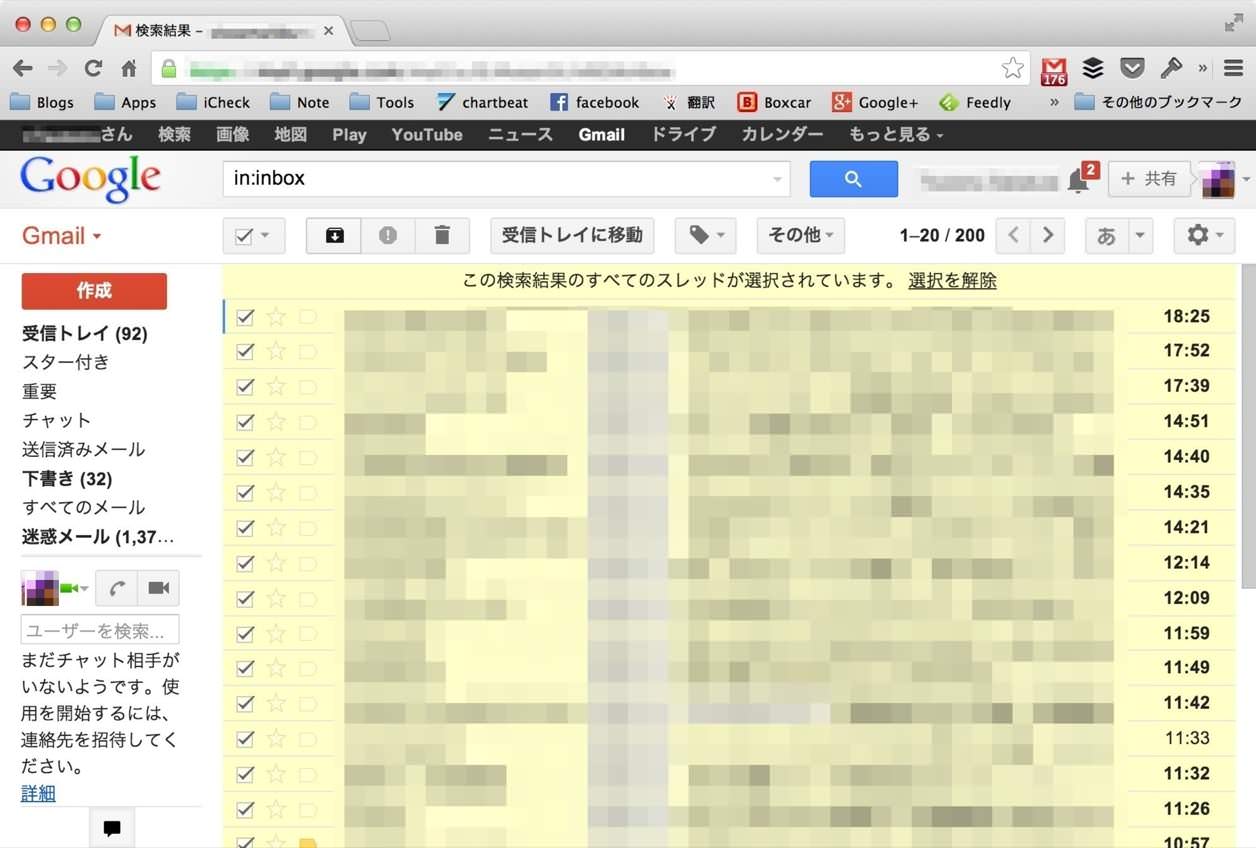This screenshot has height=848, width=1256.
Task: Show hidden Chrome extensions chevron
Action: [1203, 68]
